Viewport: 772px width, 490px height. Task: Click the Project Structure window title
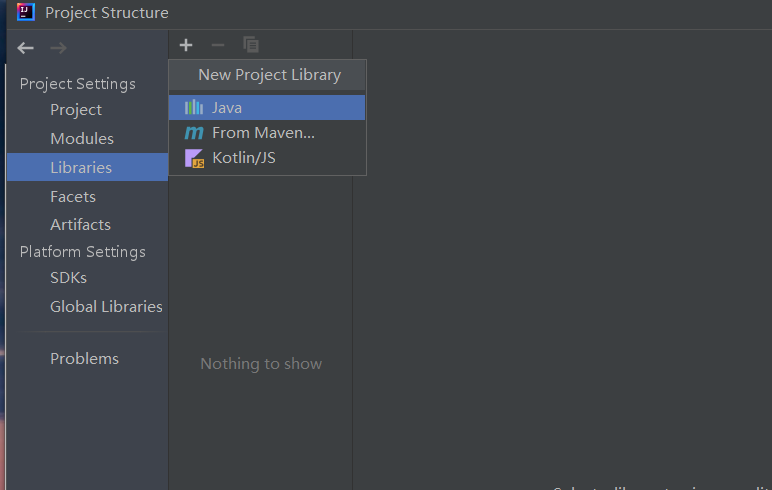107,13
